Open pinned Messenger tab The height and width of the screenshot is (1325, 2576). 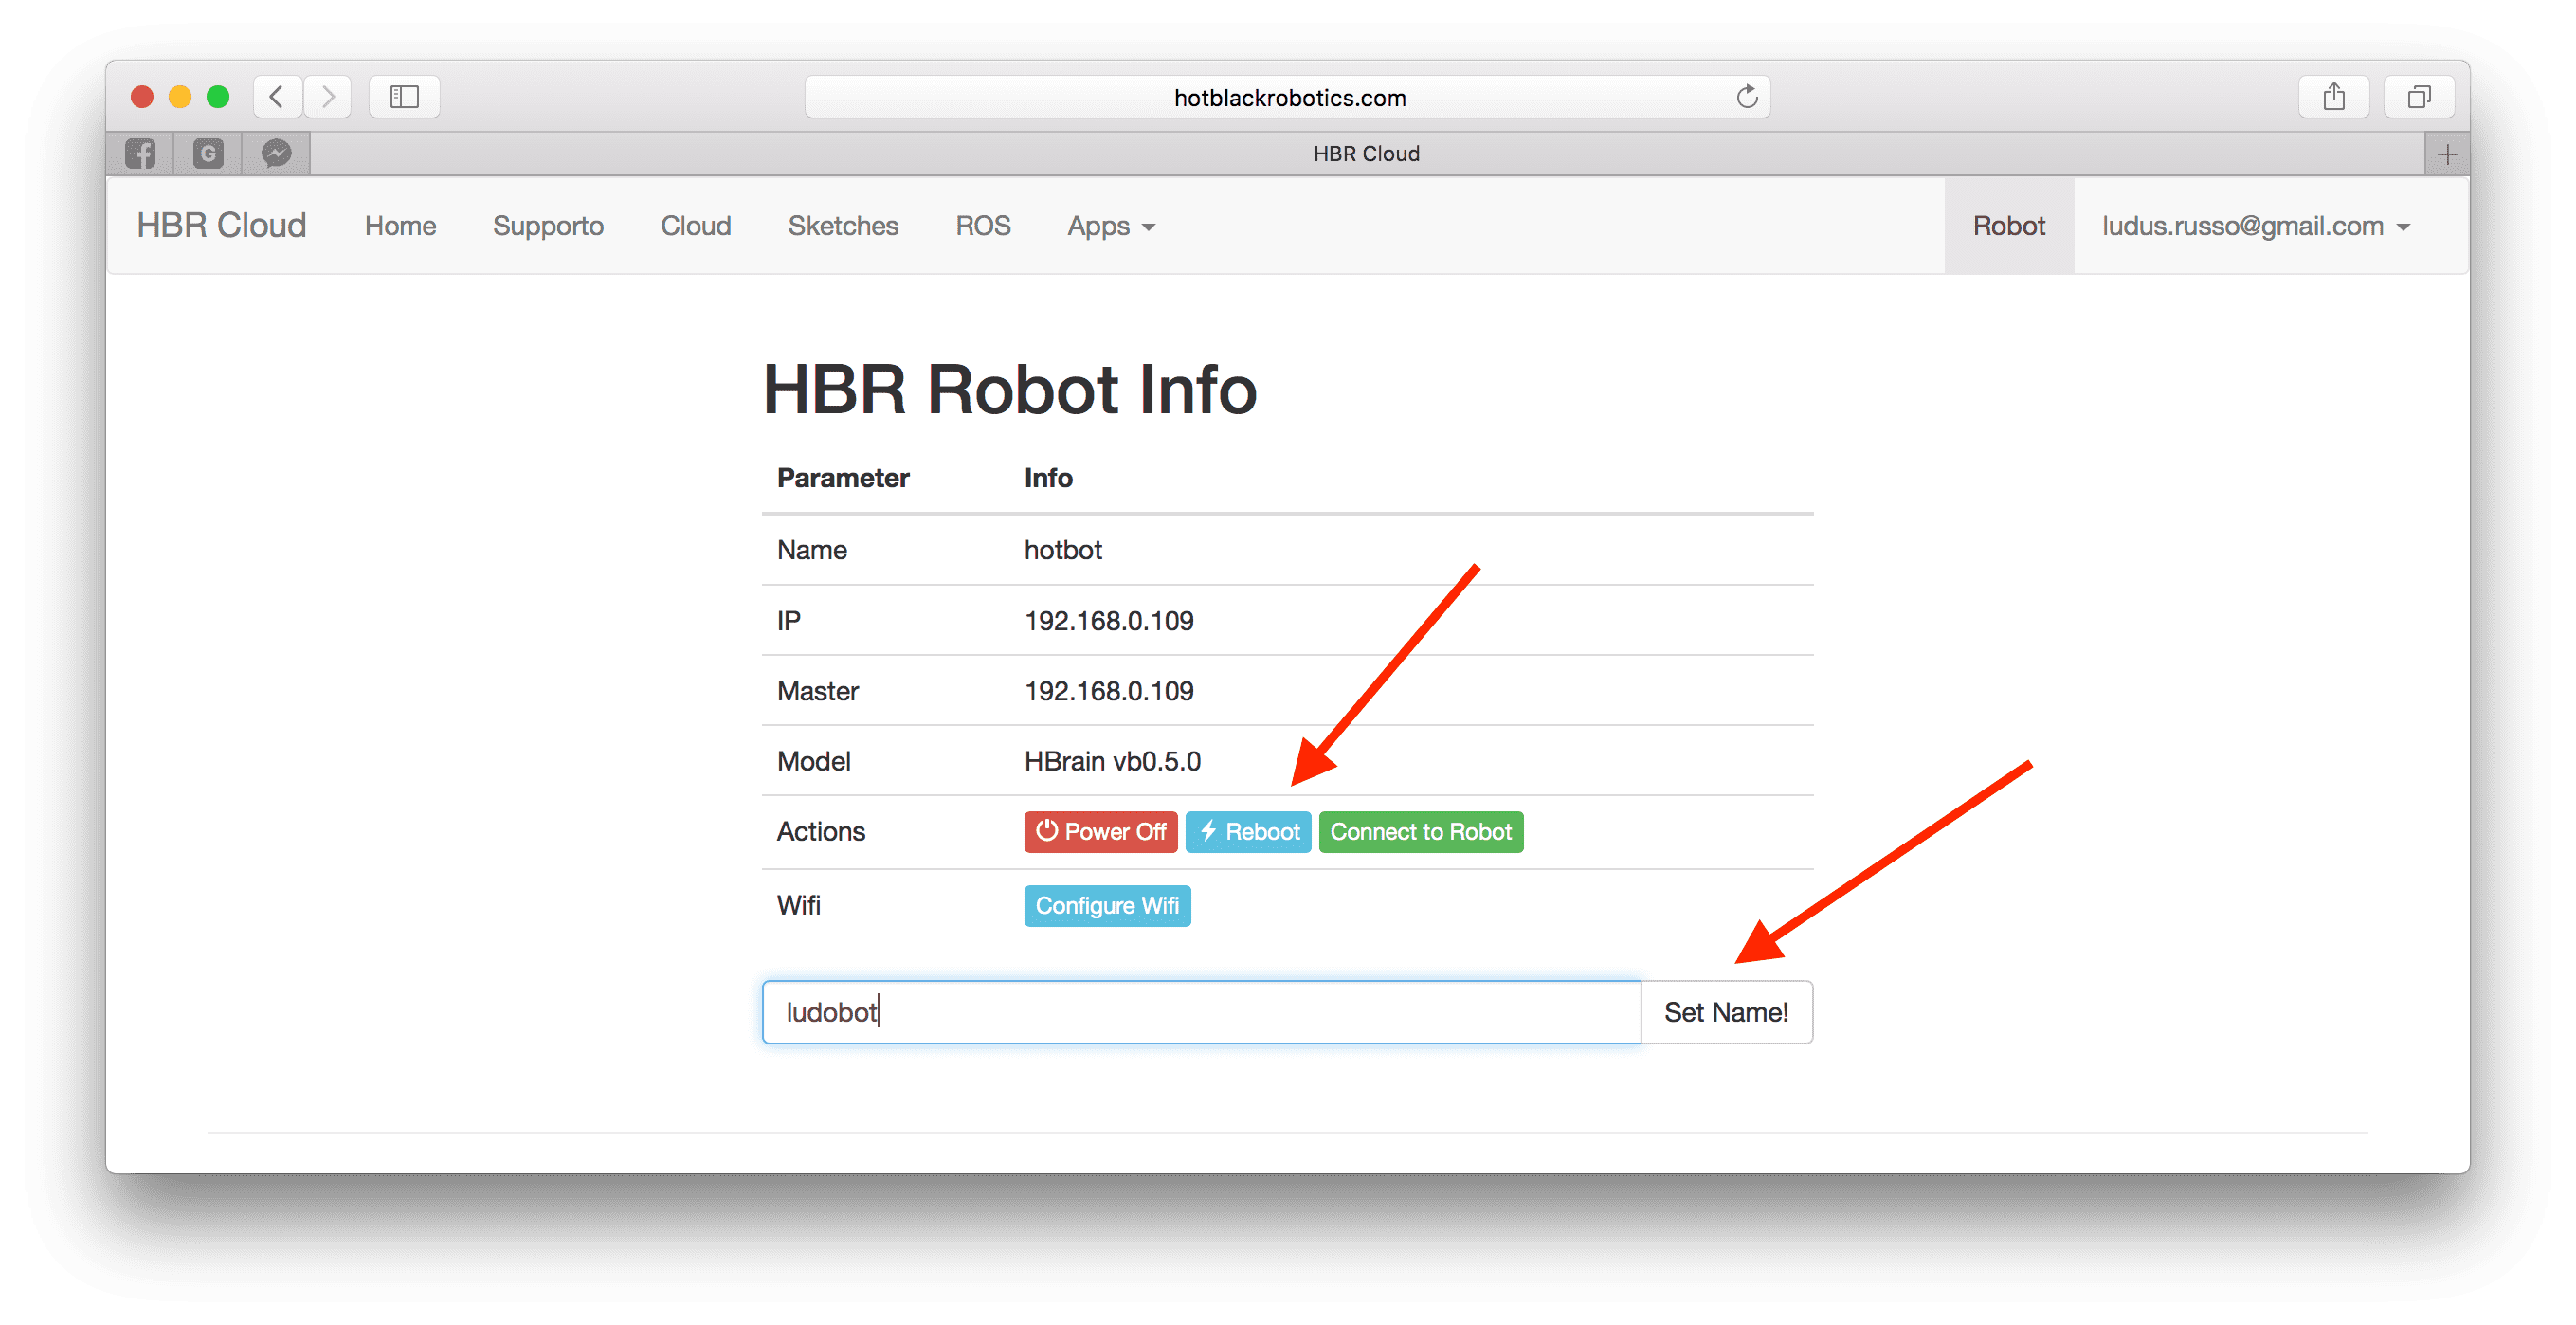276,153
